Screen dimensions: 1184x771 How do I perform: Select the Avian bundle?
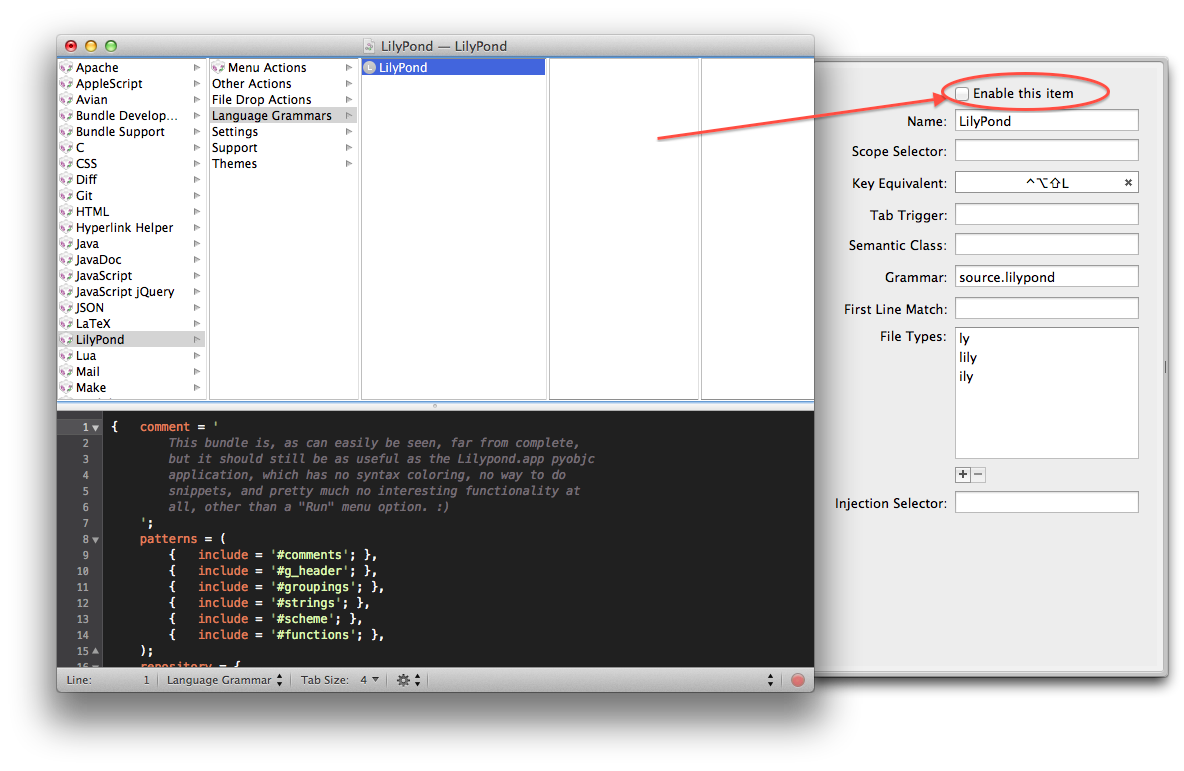131,100
